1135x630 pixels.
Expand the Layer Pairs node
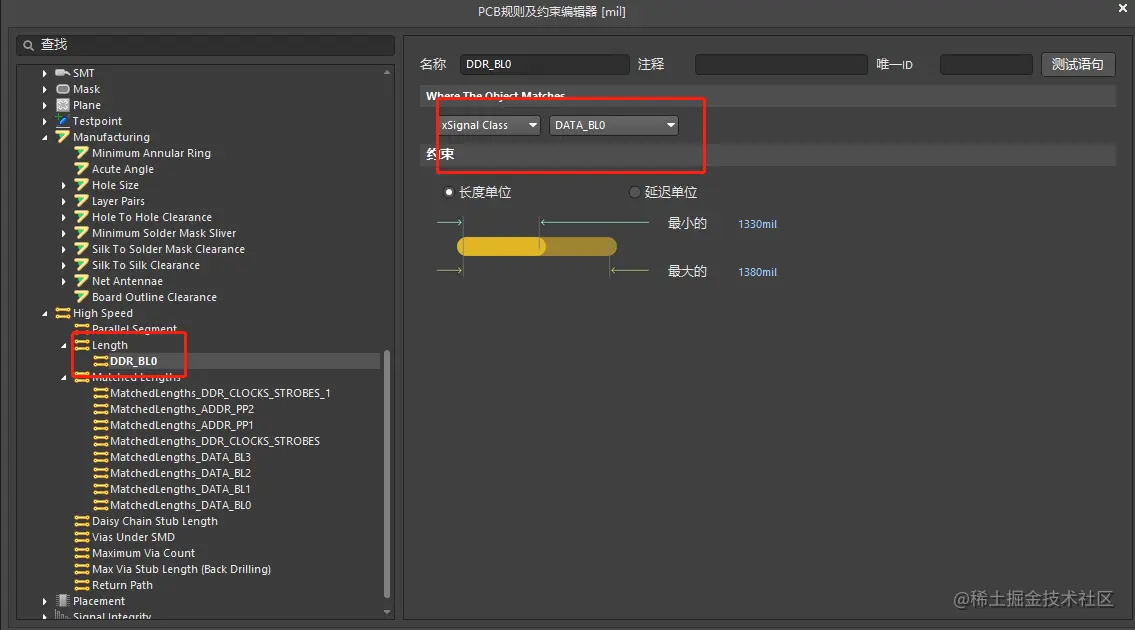tap(64, 201)
